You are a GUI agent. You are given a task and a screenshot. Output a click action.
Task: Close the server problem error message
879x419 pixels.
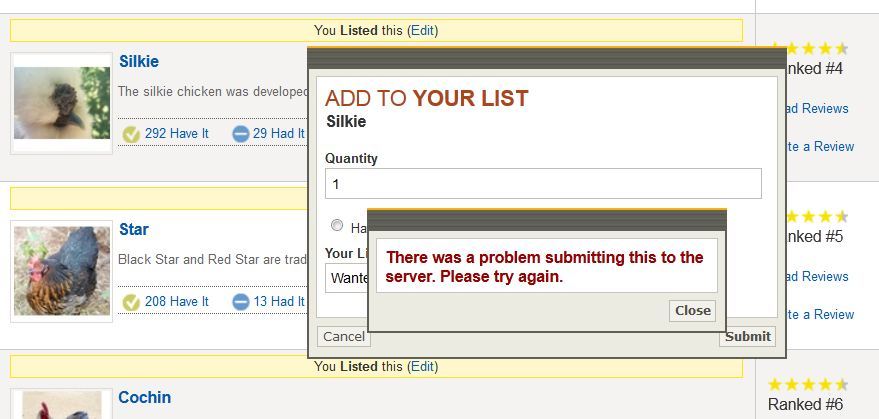coord(692,311)
